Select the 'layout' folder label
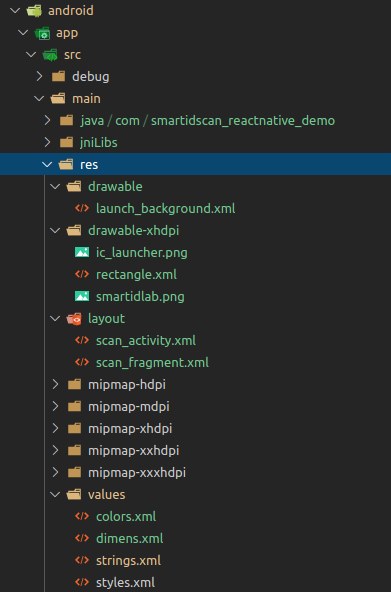The height and width of the screenshot is (592, 391). 106,319
